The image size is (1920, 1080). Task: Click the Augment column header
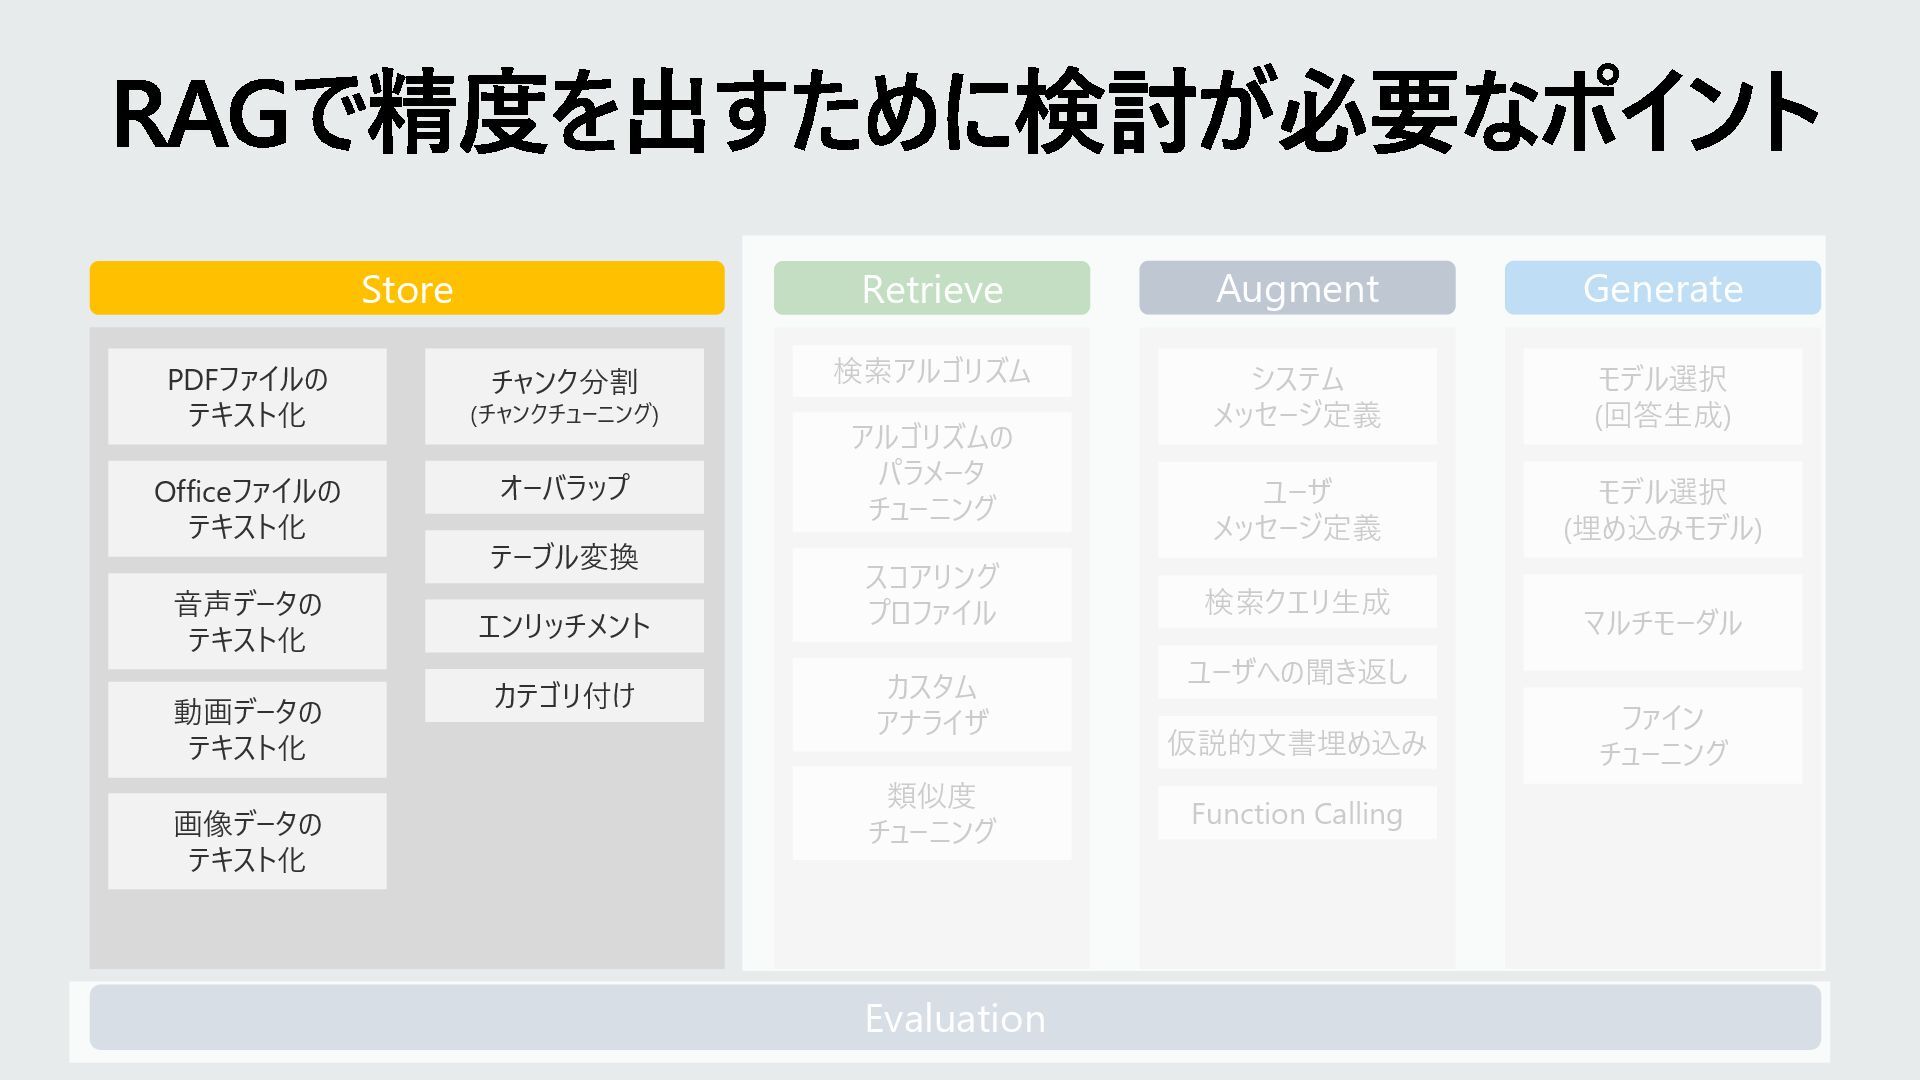point(1296,289)
